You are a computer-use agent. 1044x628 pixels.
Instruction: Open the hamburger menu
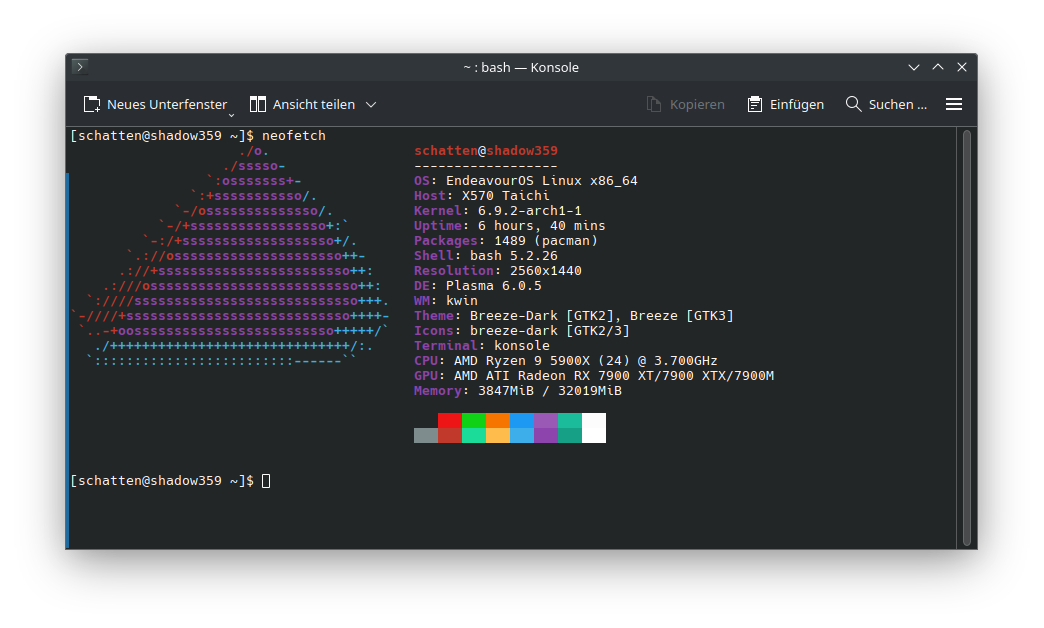pyautogui.click(x=954, y=104)
